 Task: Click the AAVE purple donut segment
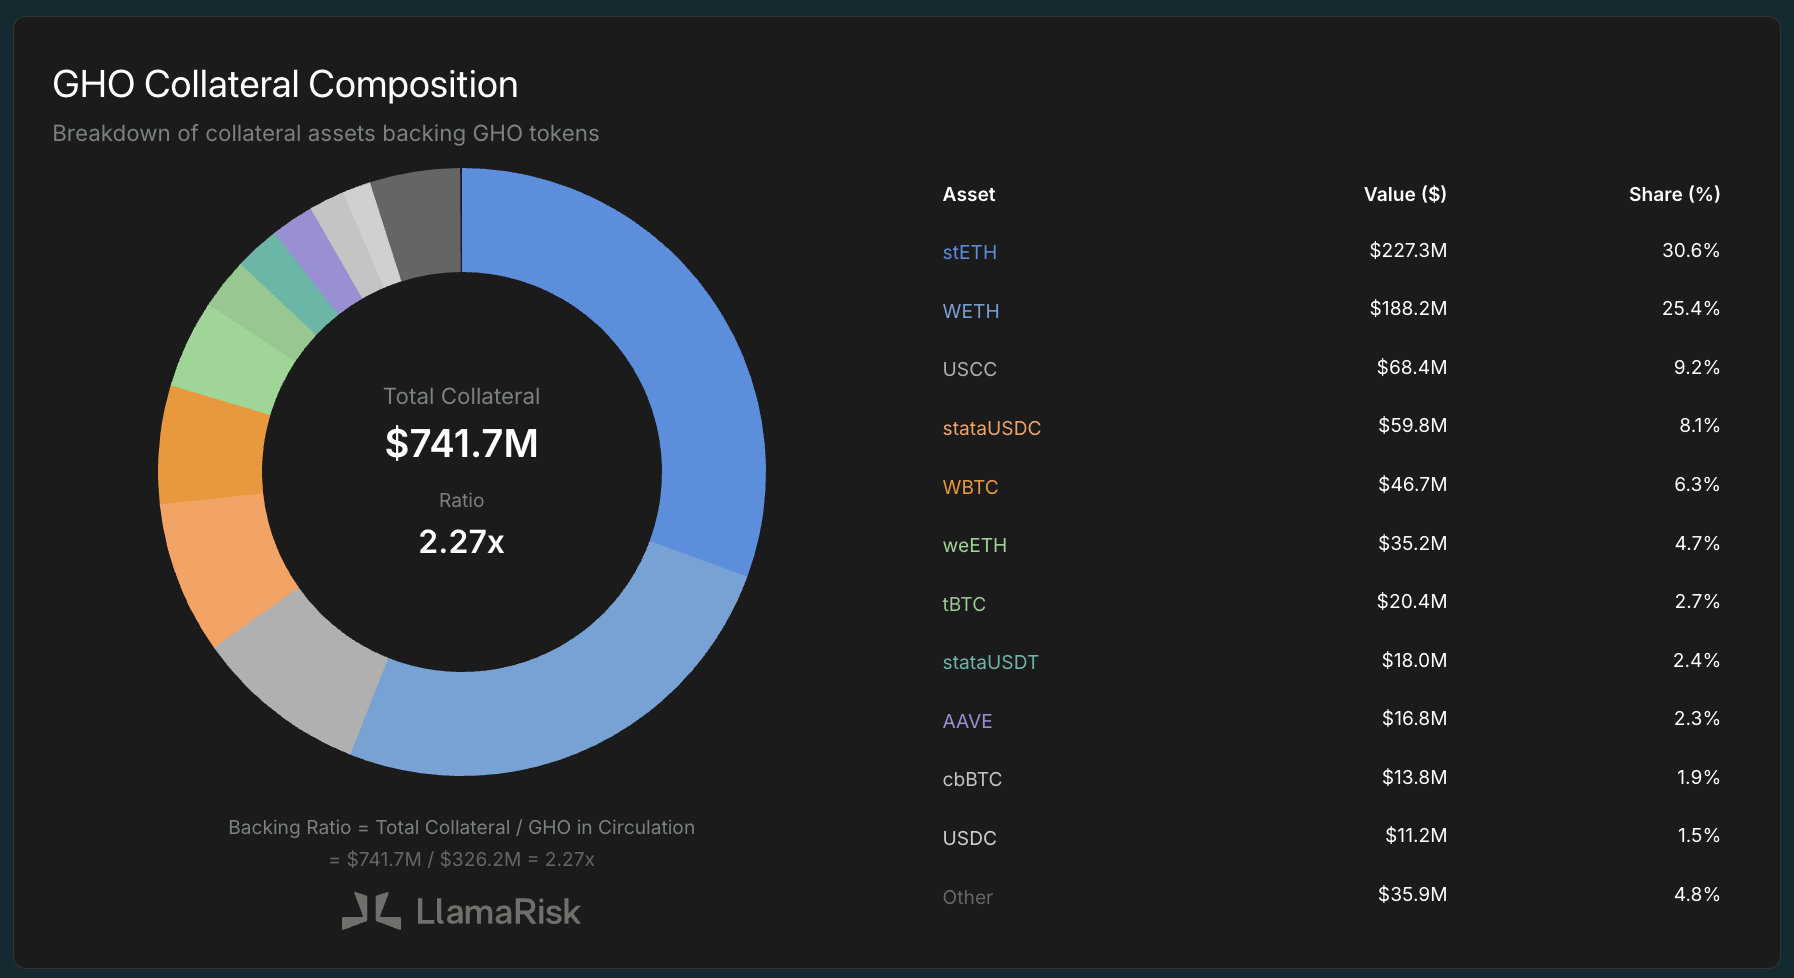point(316,263)
